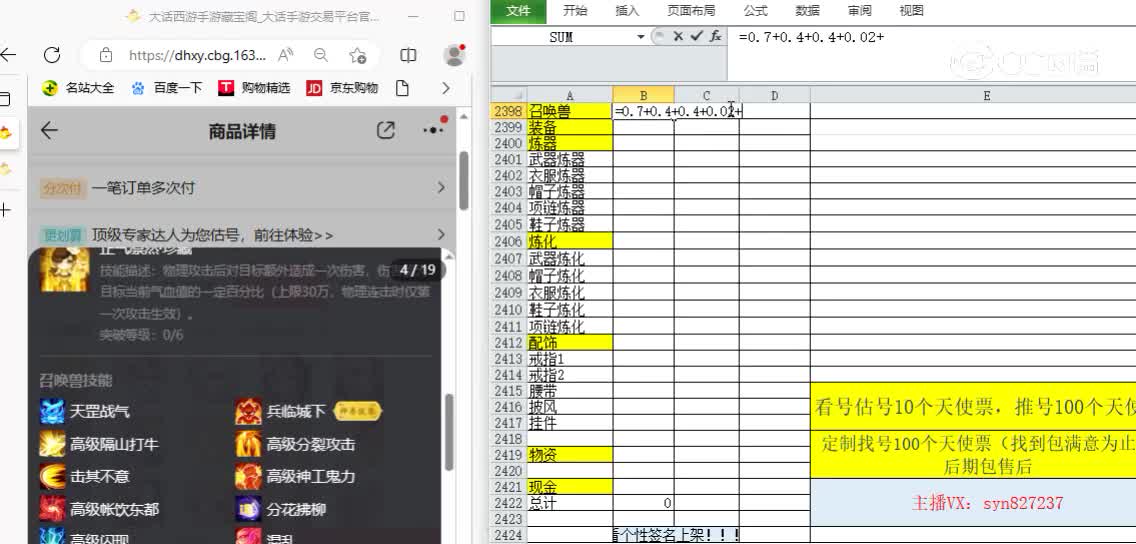
Task: Click the zoom magnifier icon in address bar
Action: pyautogui.click(x=321, y=55)
